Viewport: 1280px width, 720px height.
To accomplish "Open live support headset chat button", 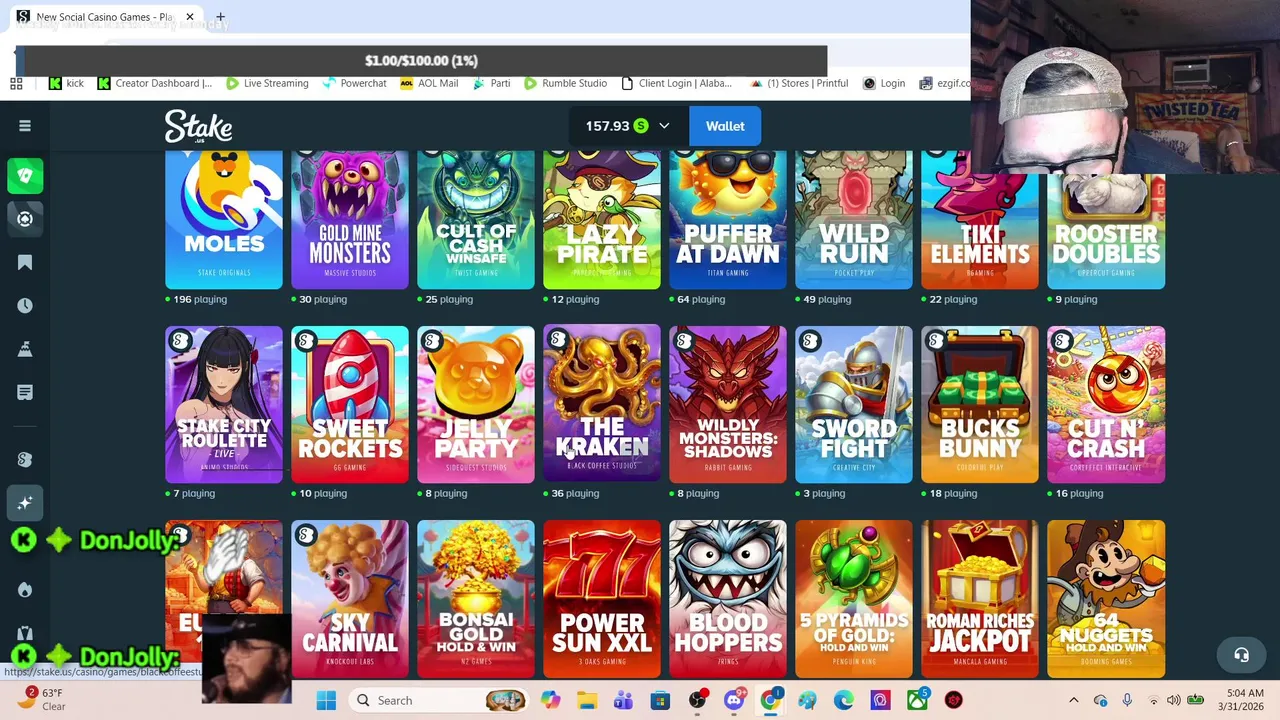I will pyautogui.click(x=1241, y=656).
